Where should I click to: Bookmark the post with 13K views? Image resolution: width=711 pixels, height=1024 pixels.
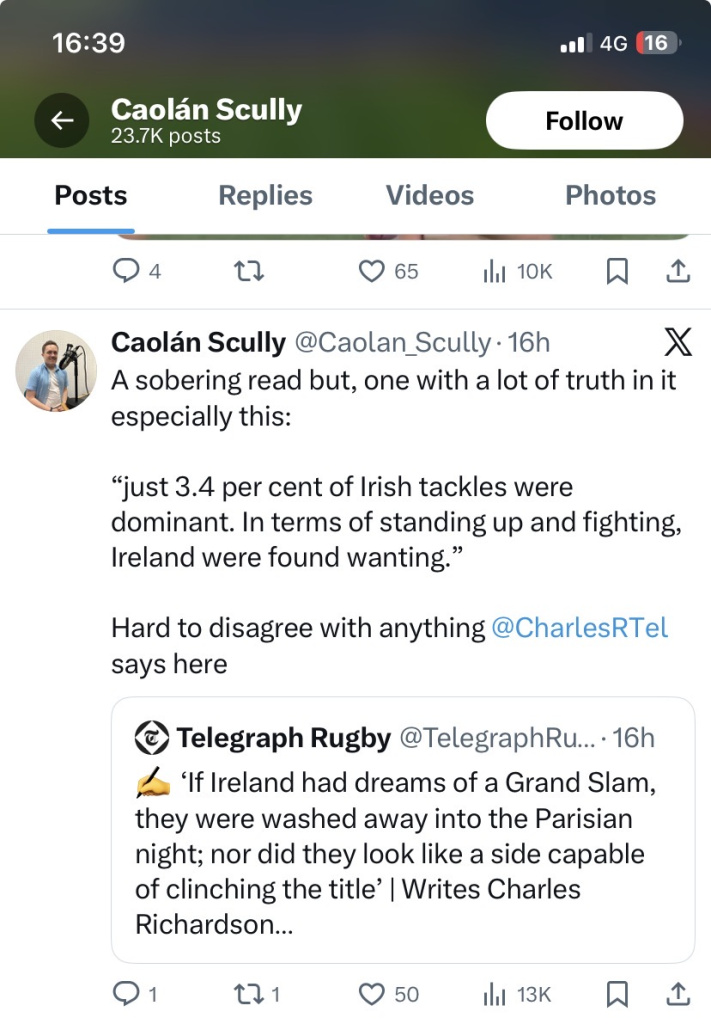tap(618, 994)
